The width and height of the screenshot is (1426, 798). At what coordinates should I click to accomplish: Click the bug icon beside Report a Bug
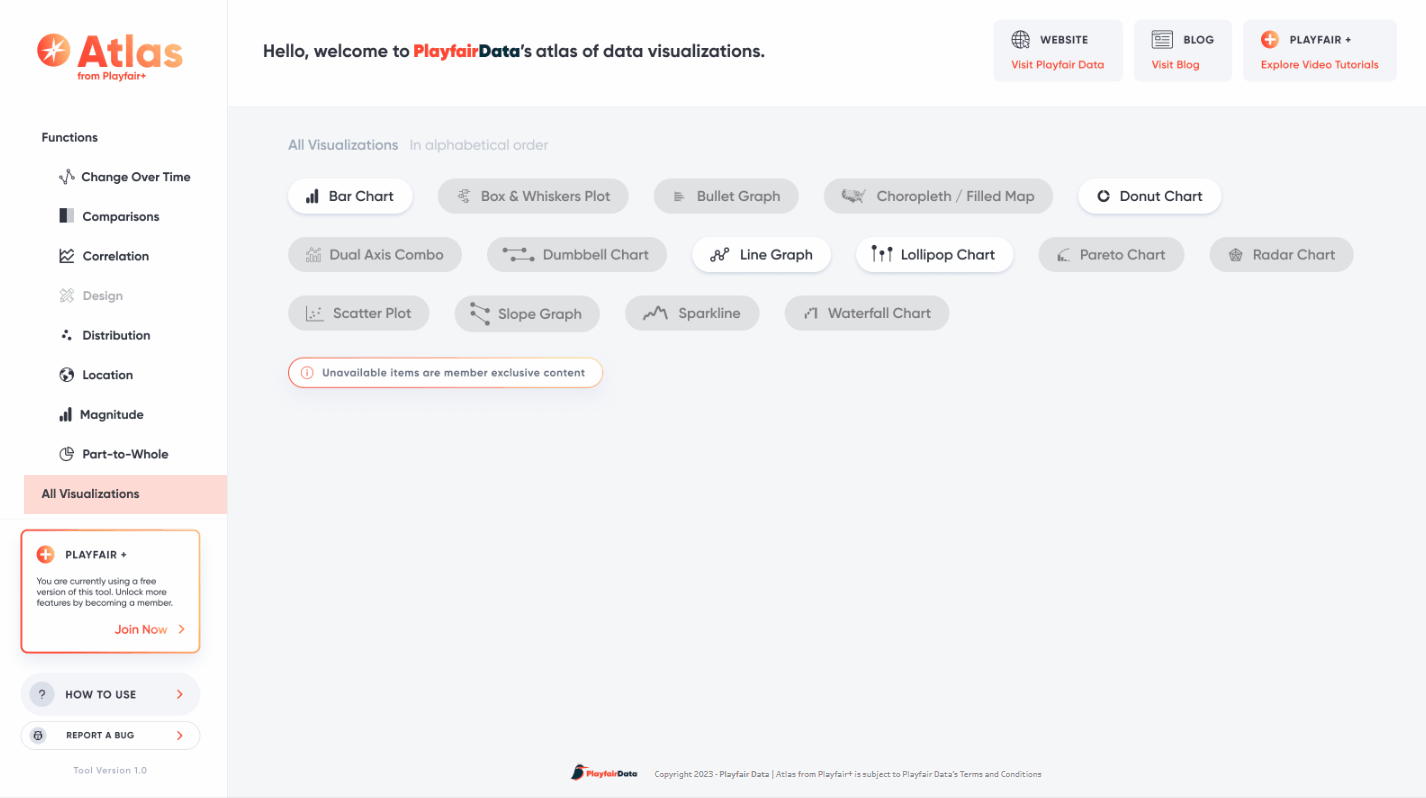pos(38,735)
